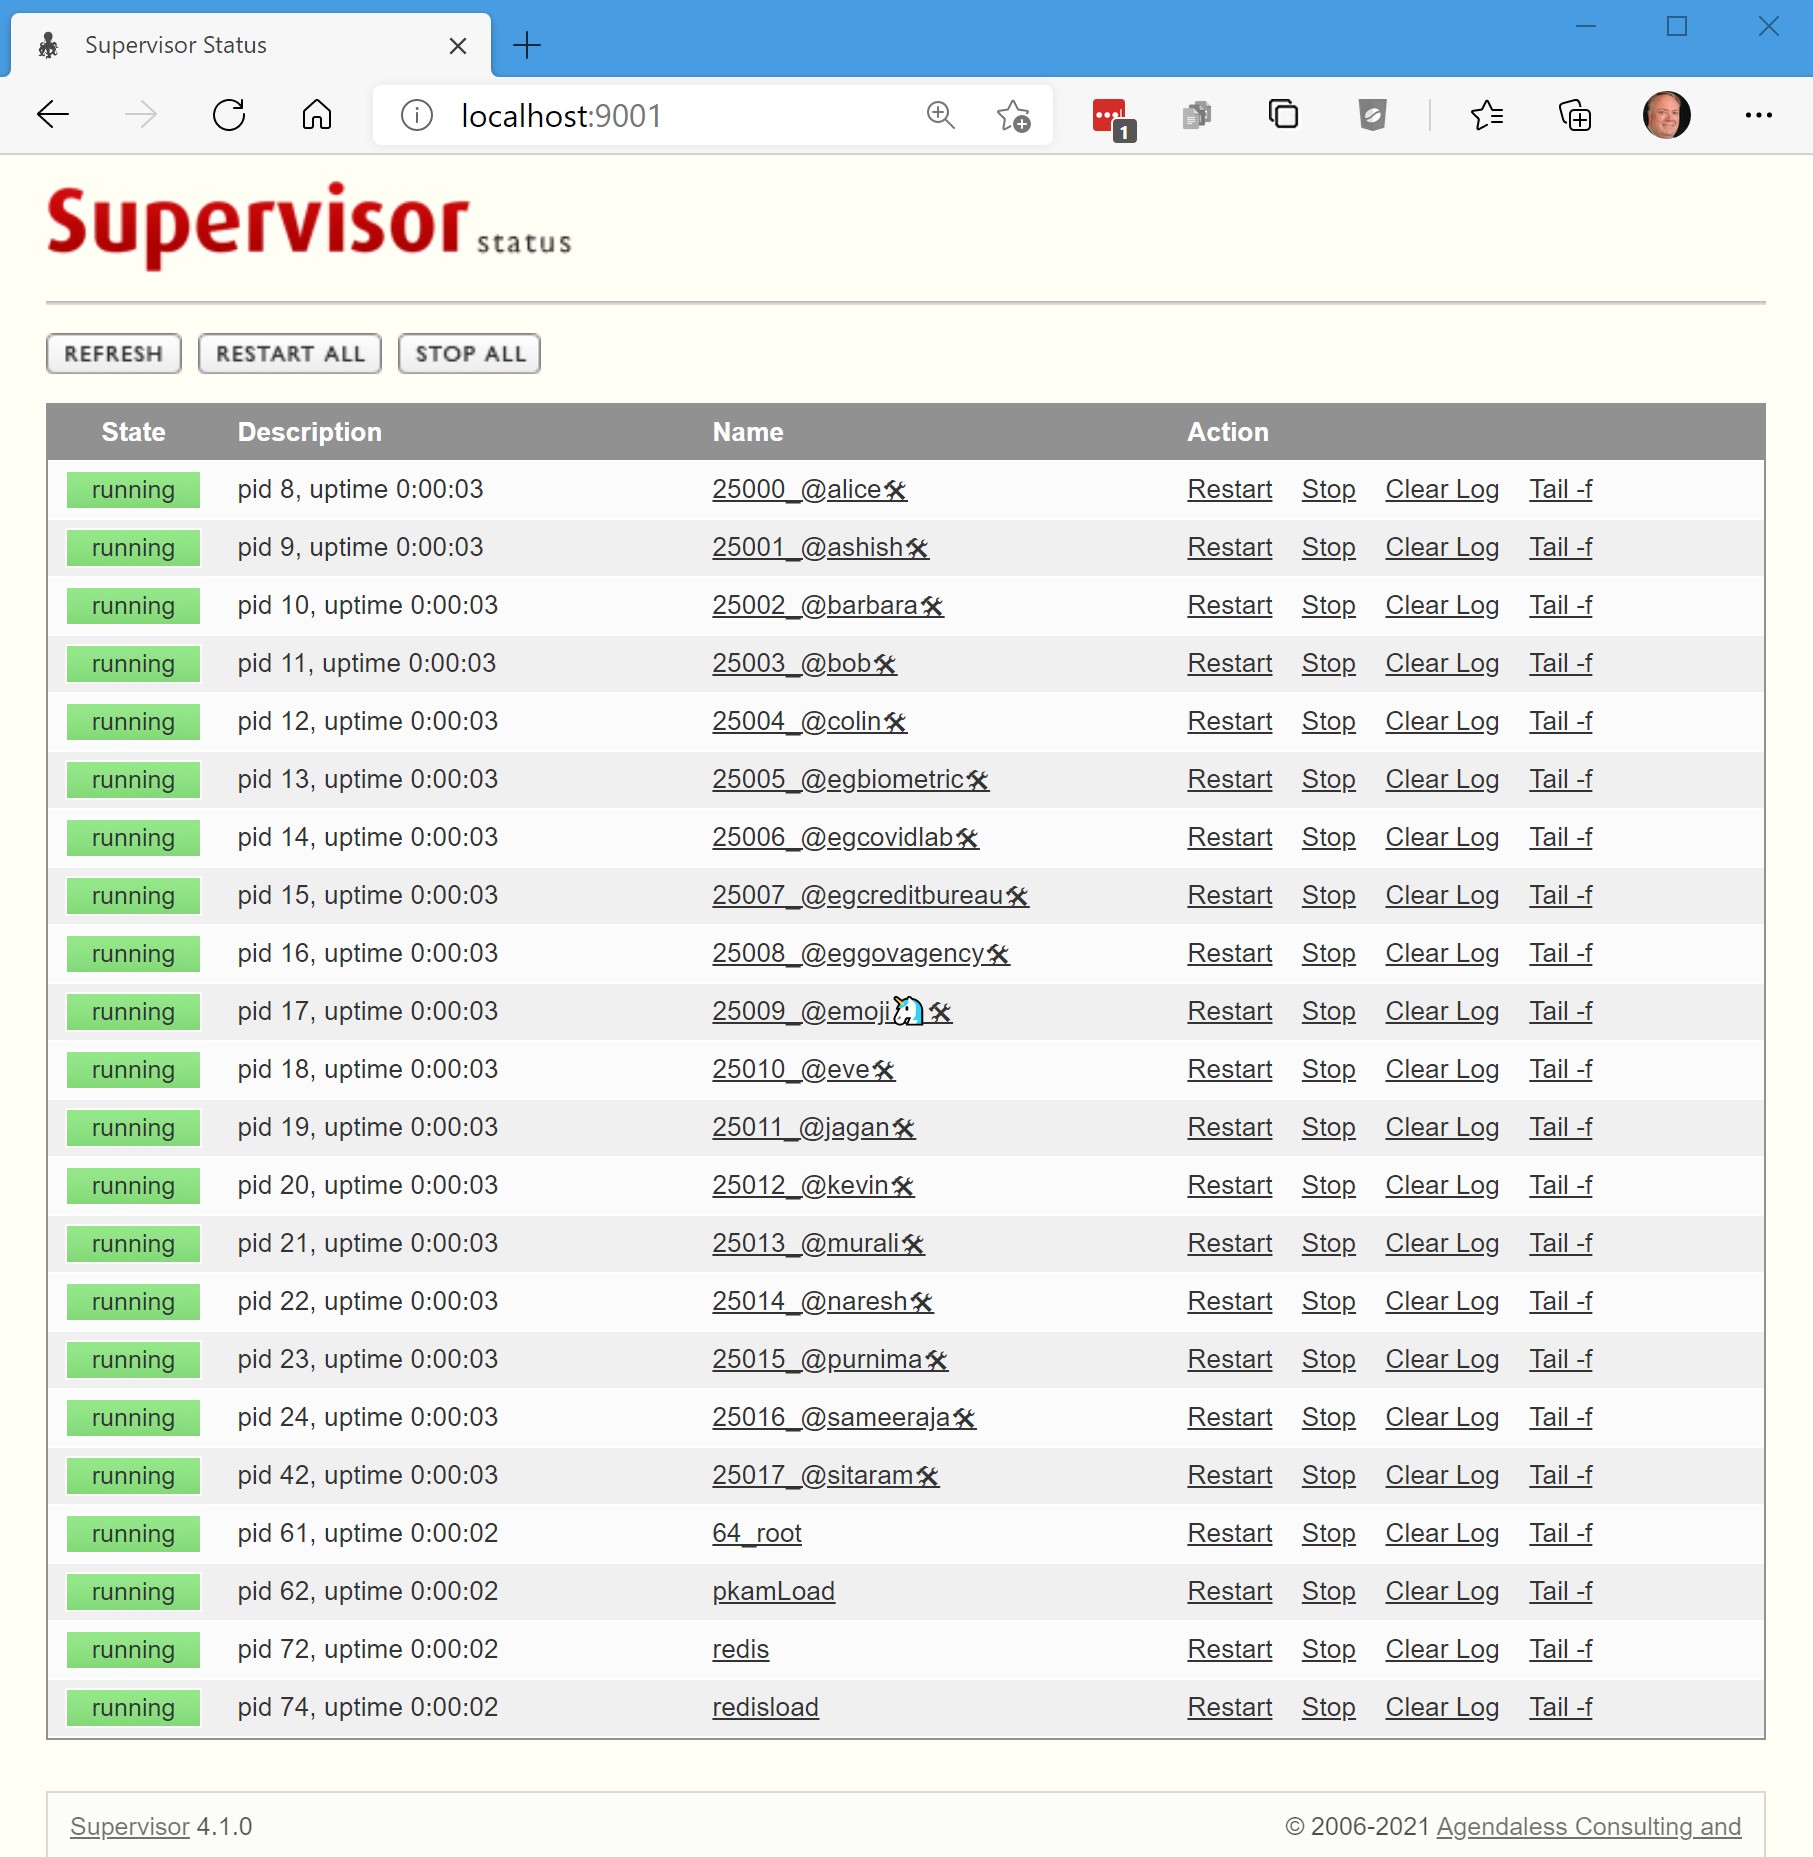Image resolution: width=1813 pixels, height=1857 pixels.
Task: Open the 25009_@emoji process link
Action: 832,1012
